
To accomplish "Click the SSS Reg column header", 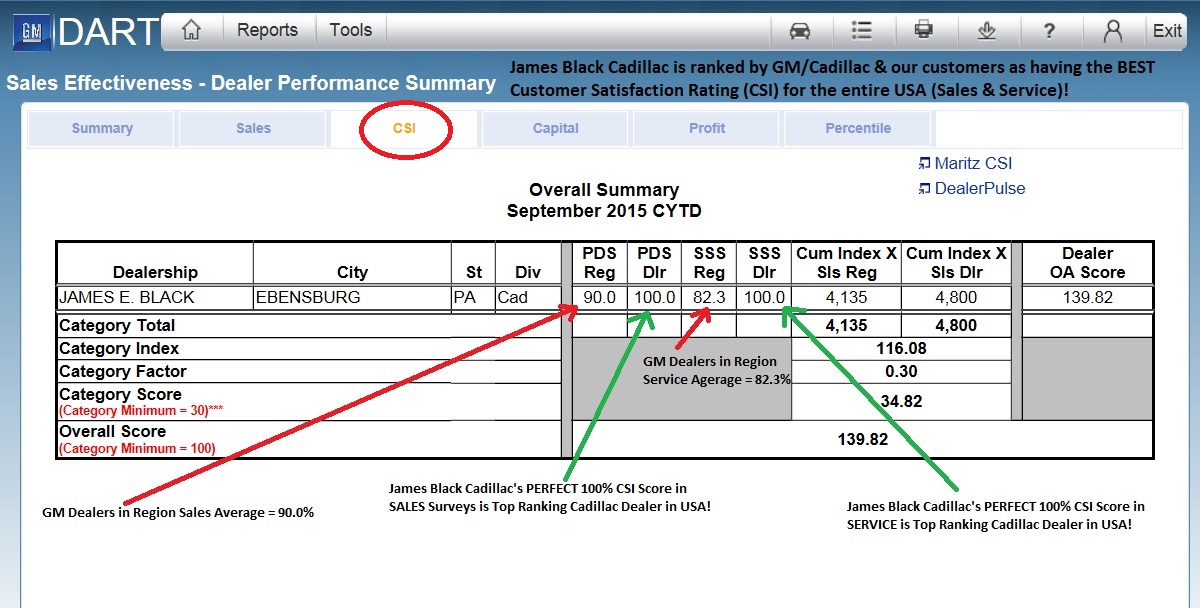I will point(709,263).
